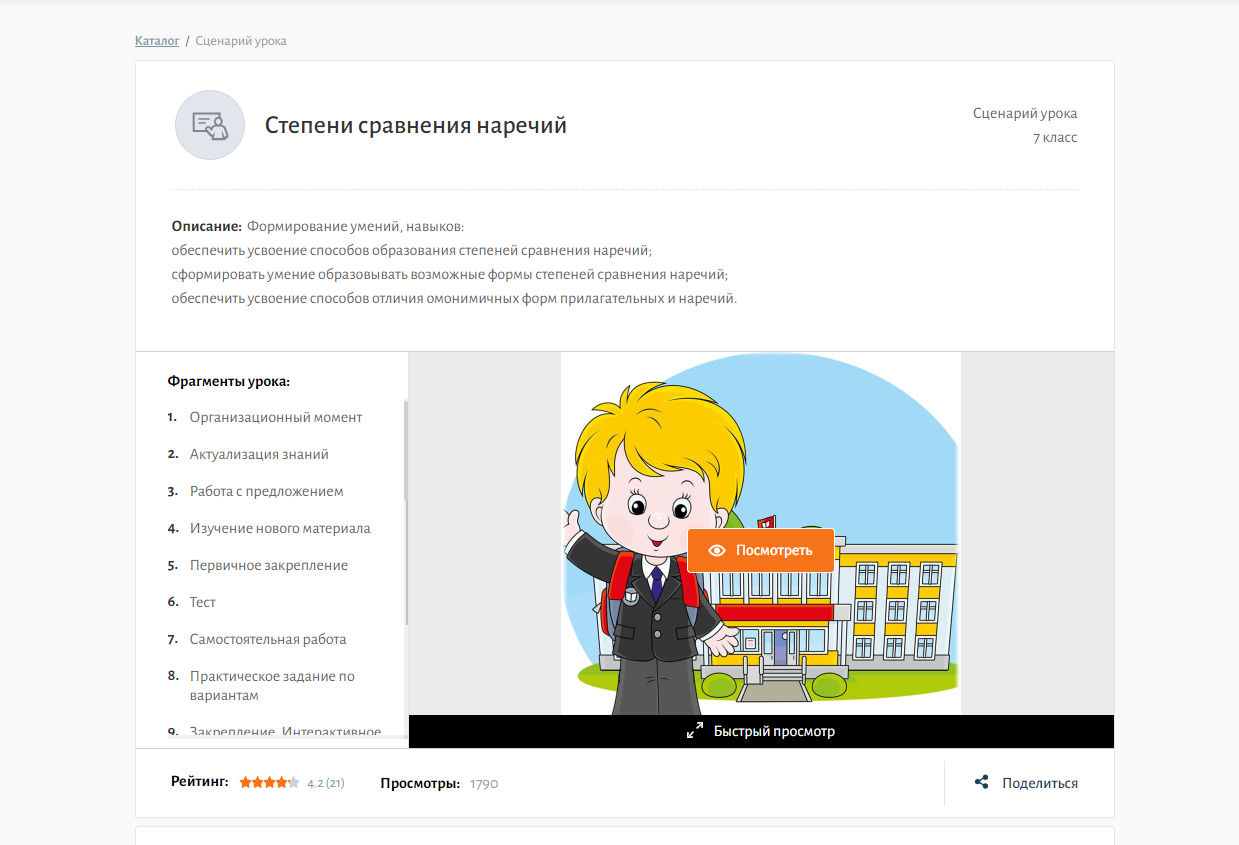Click the Посмотреть orange button
Image resolution: width=1239 pixels, height=845 pixels.
point(761,551)
